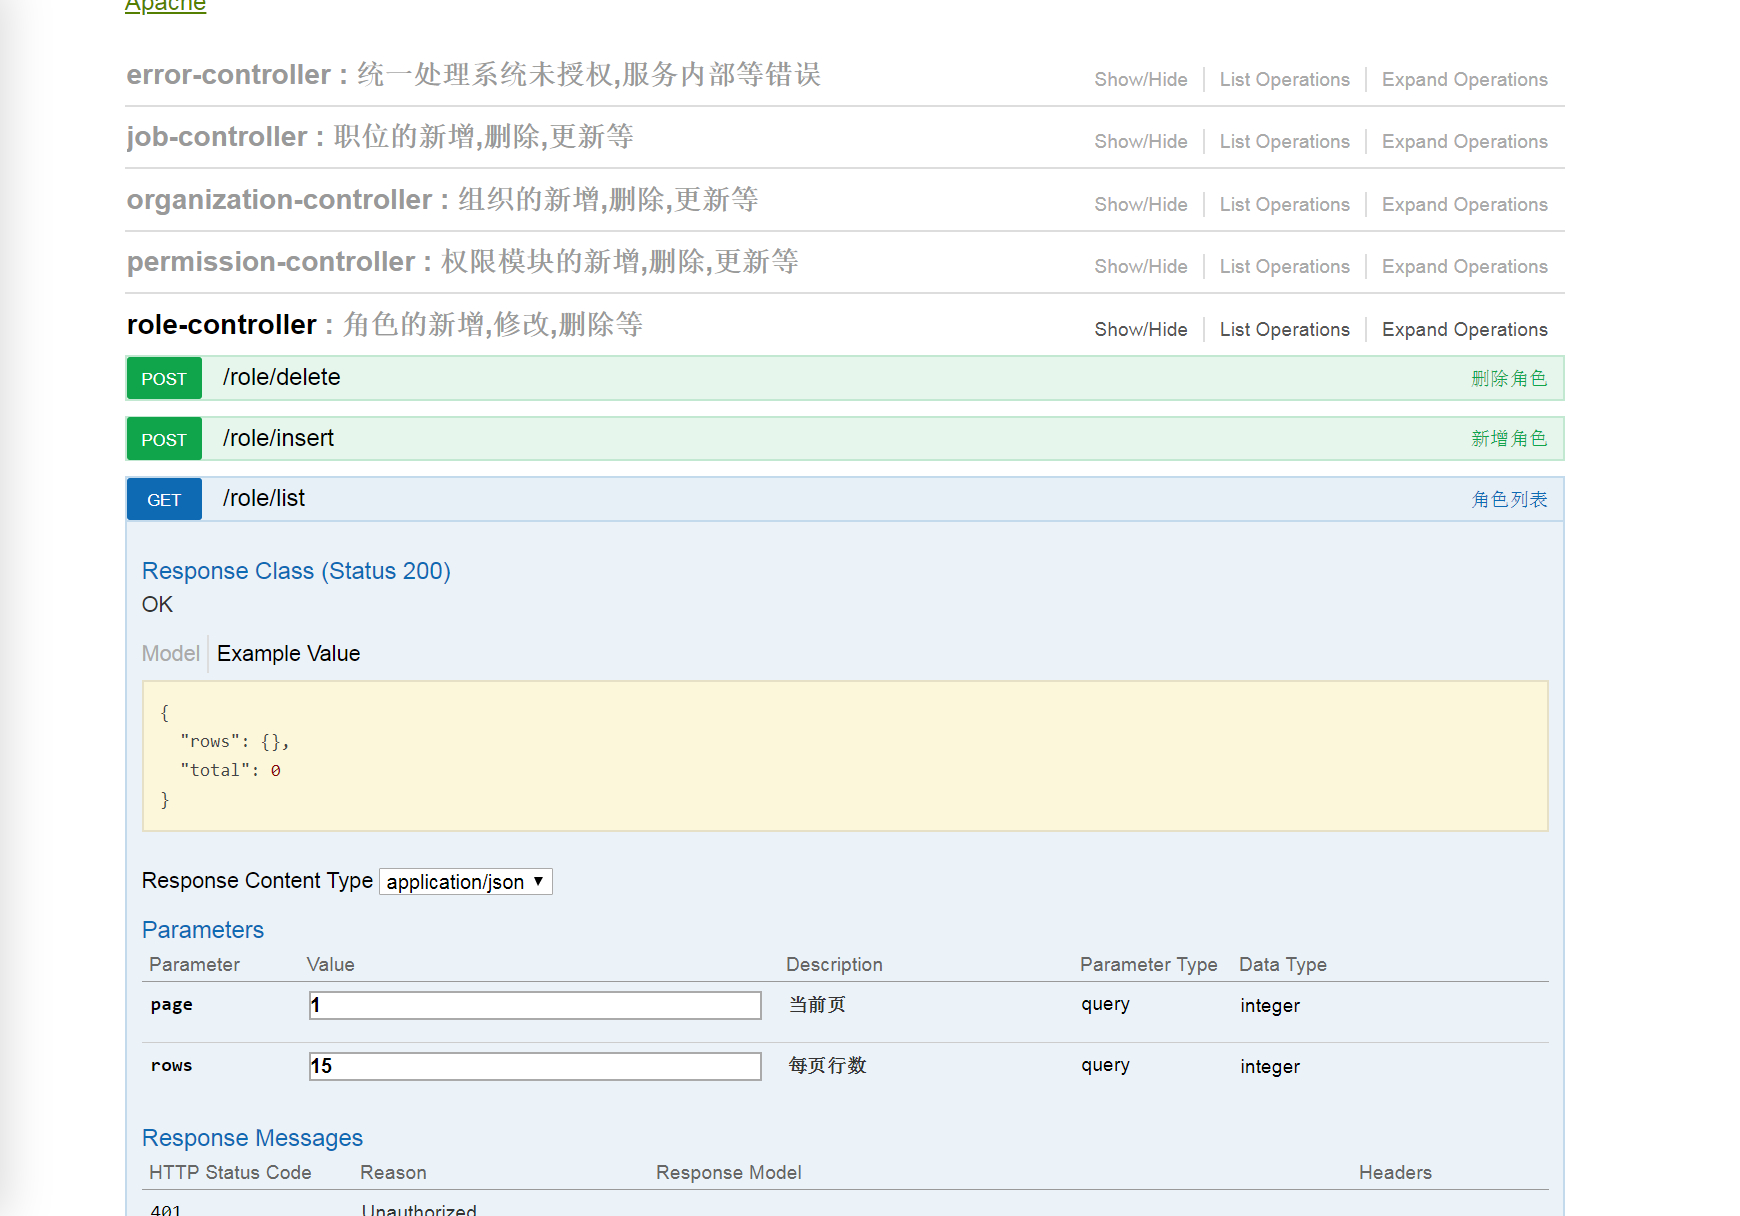Click the 'page' parameter name
The image size is (1740, 1216).
[x=171, y=1005]
